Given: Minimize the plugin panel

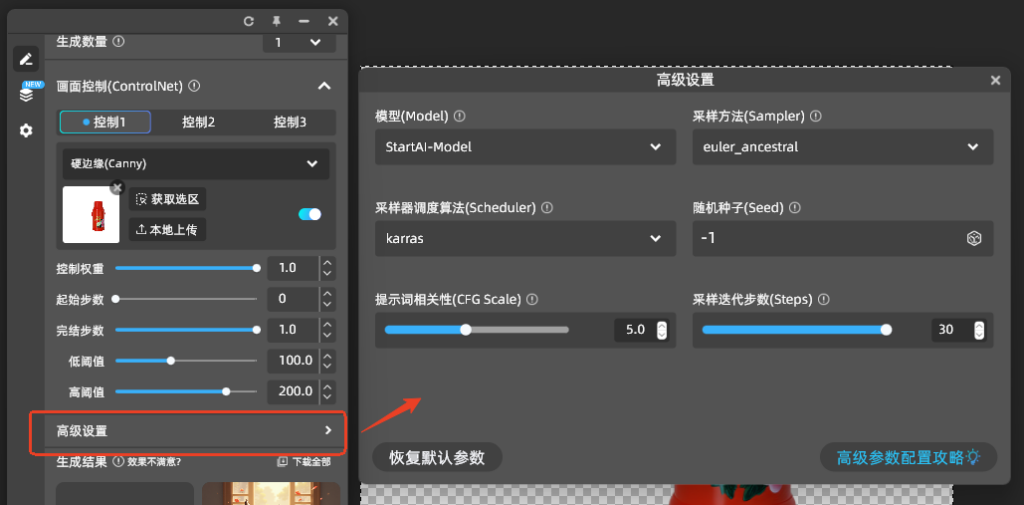Looking at the screenshot, I should [304, 22].
